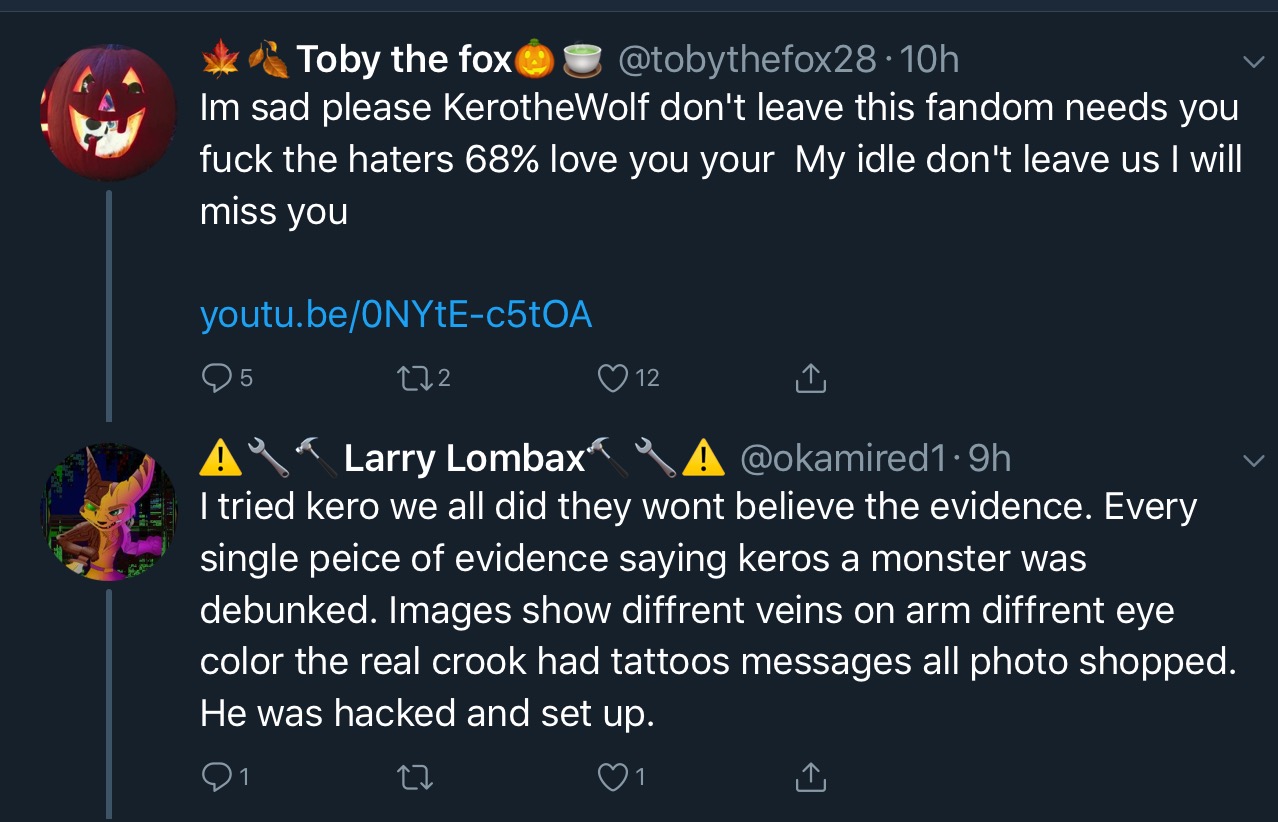Open the tweet text starting "I tried kero"
The image size is (1278, 822).
(718, 610)
